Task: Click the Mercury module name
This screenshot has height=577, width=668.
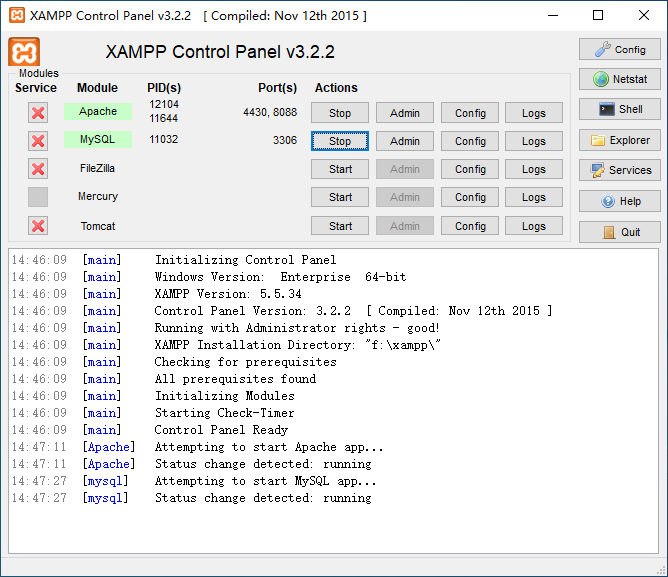Action: (98, 196)
